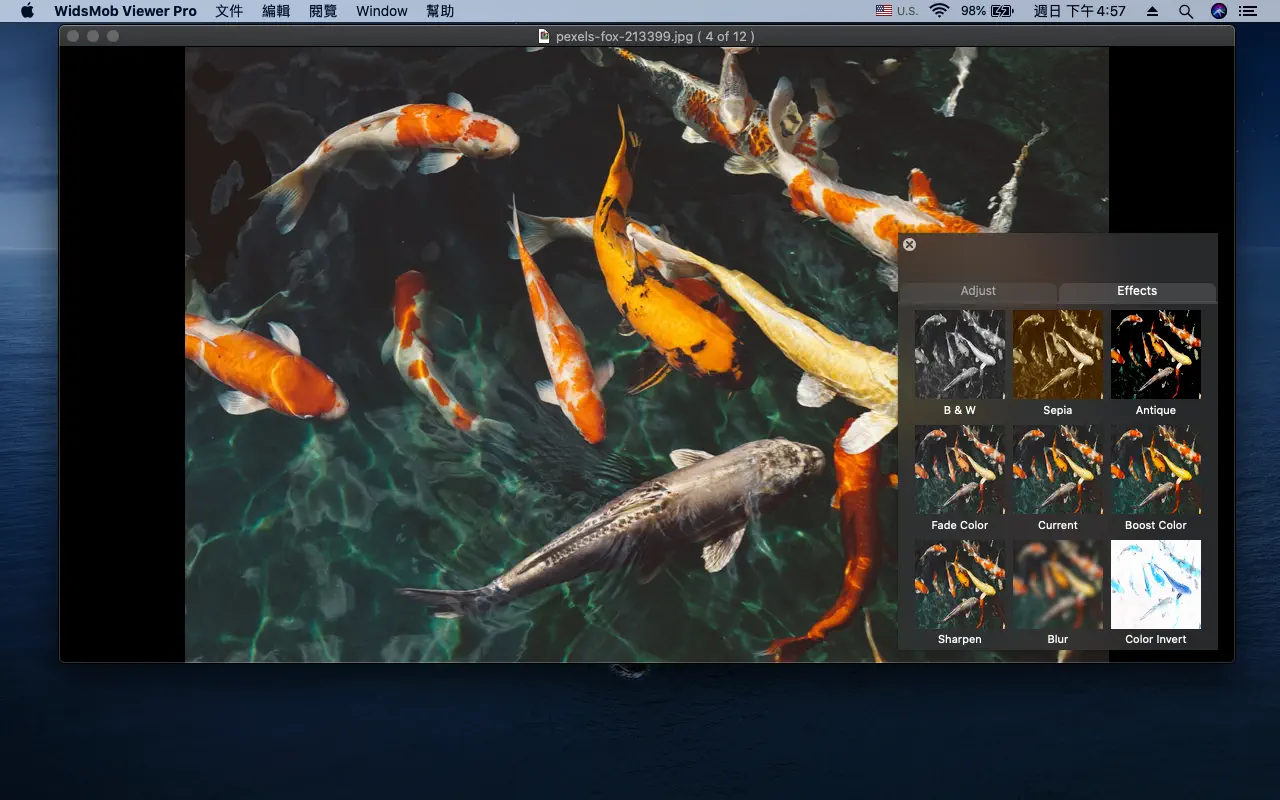Select the Current effect thumbnail
The width and height of the screenshot is (1280, 800).
click(x=1057, y=469)
